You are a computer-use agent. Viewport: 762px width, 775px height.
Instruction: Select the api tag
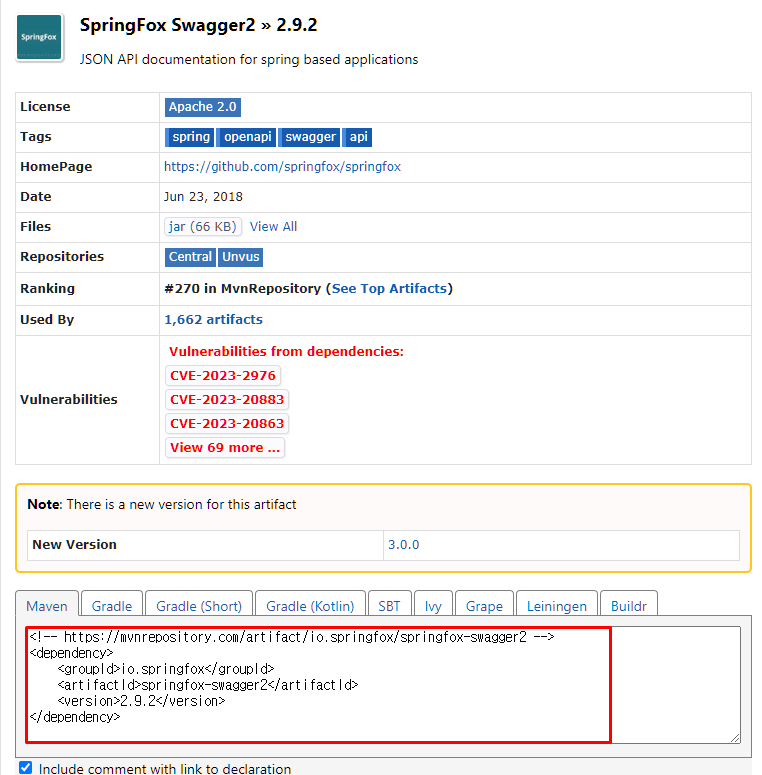(x=358, y=137)
